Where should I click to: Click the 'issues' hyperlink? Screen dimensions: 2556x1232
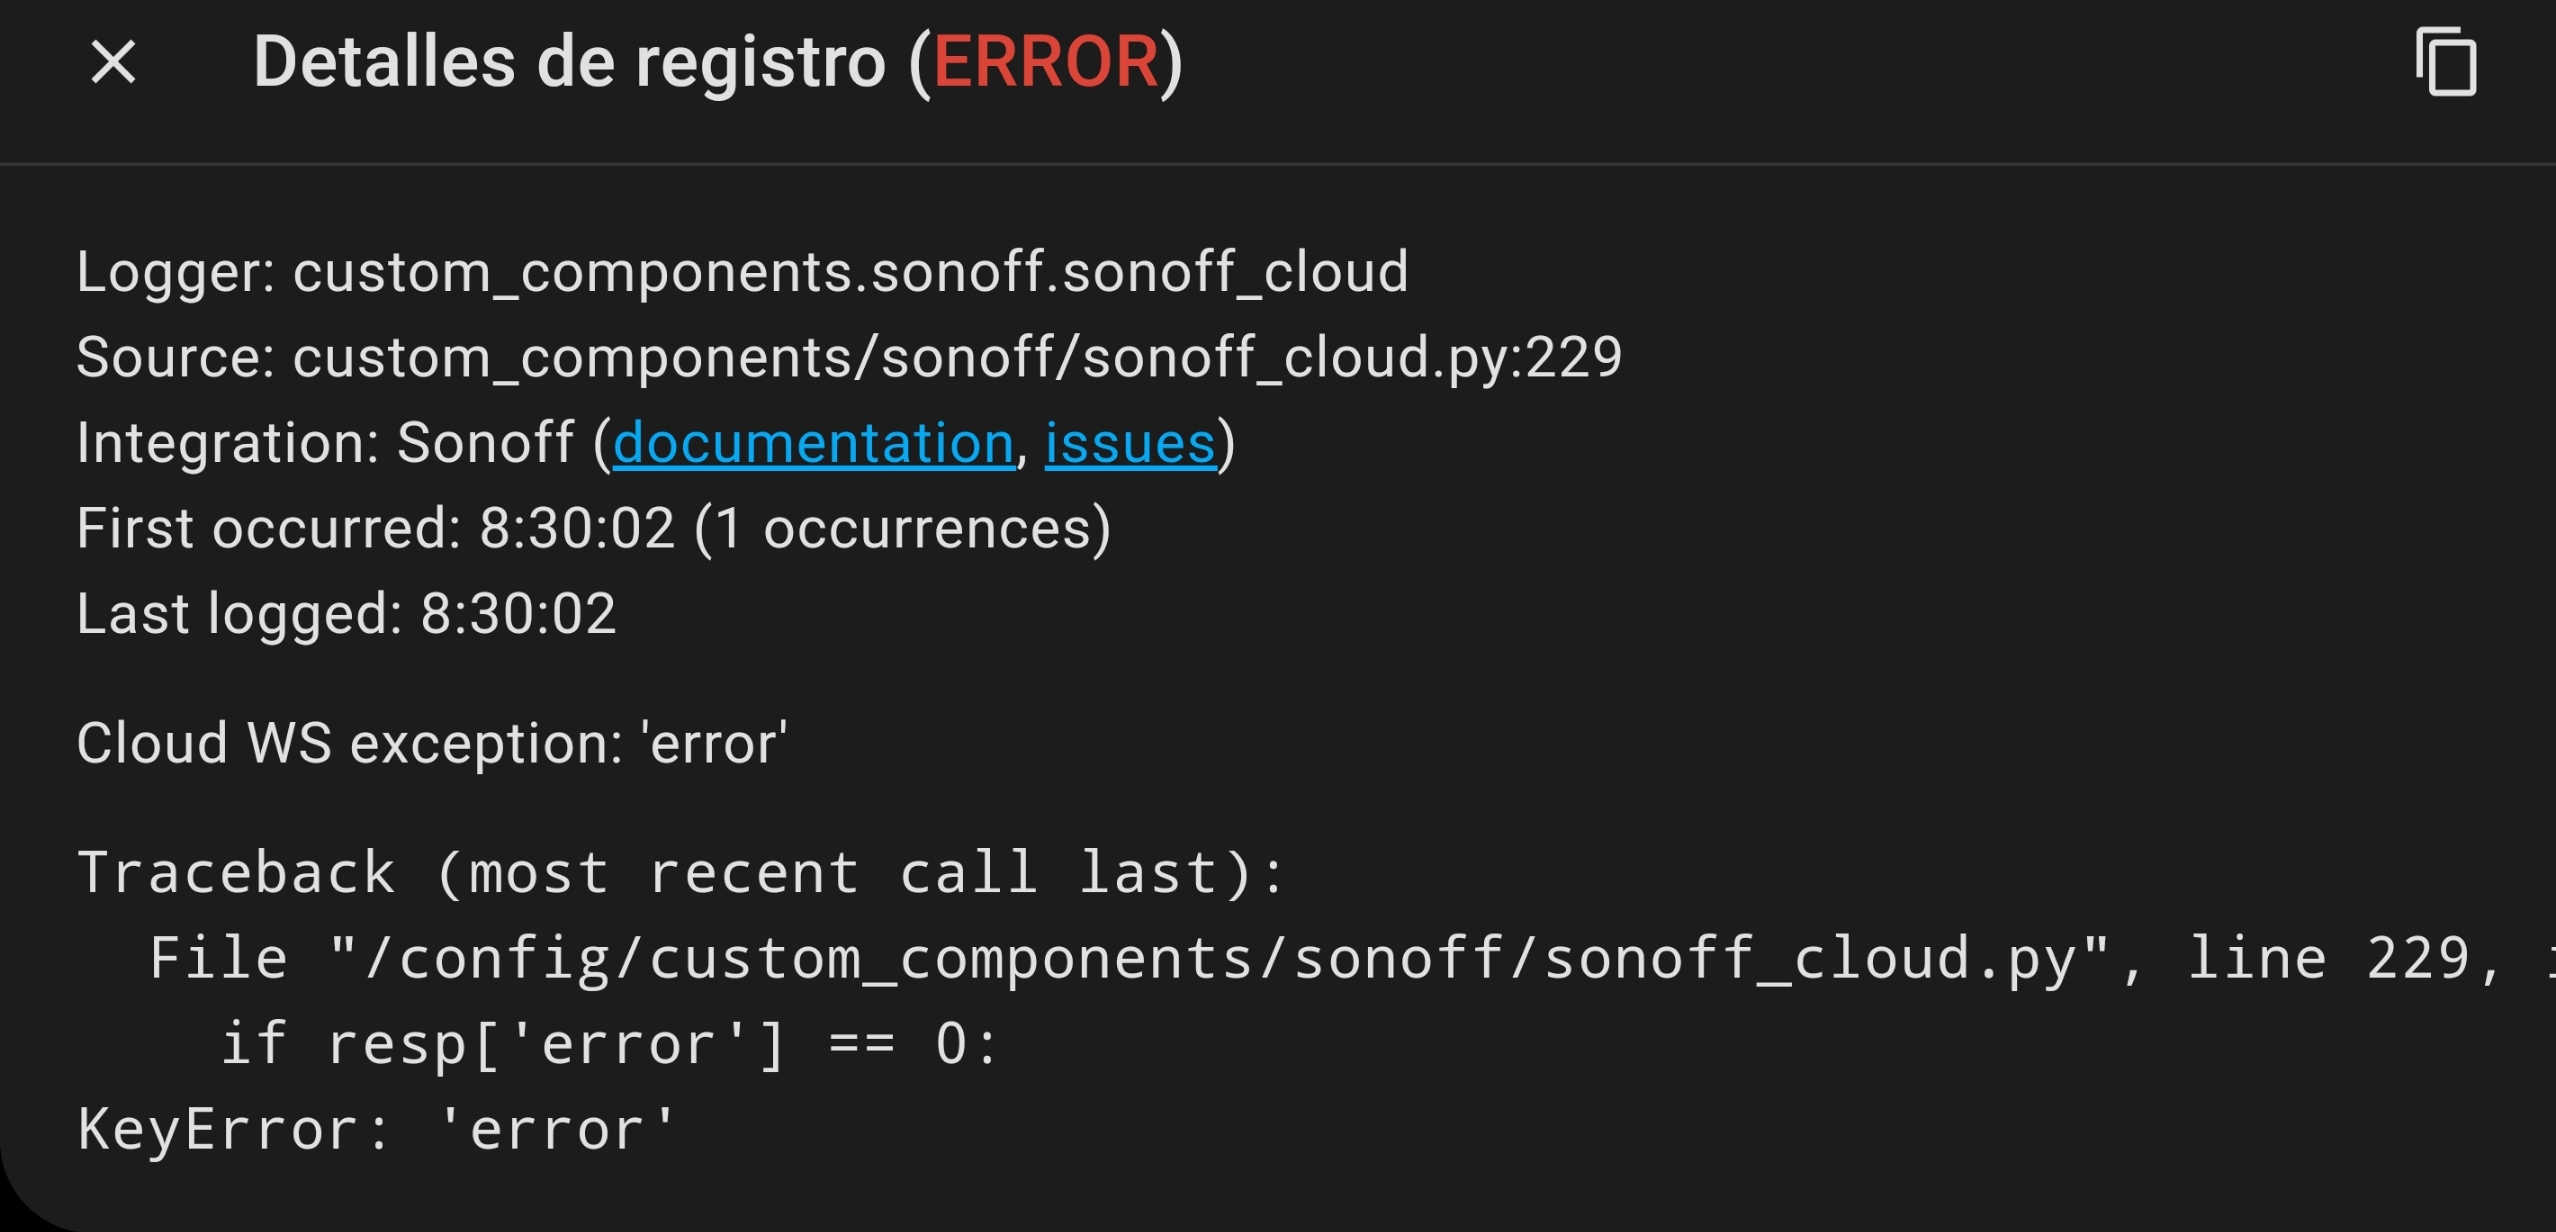(x=1128, y=442)
